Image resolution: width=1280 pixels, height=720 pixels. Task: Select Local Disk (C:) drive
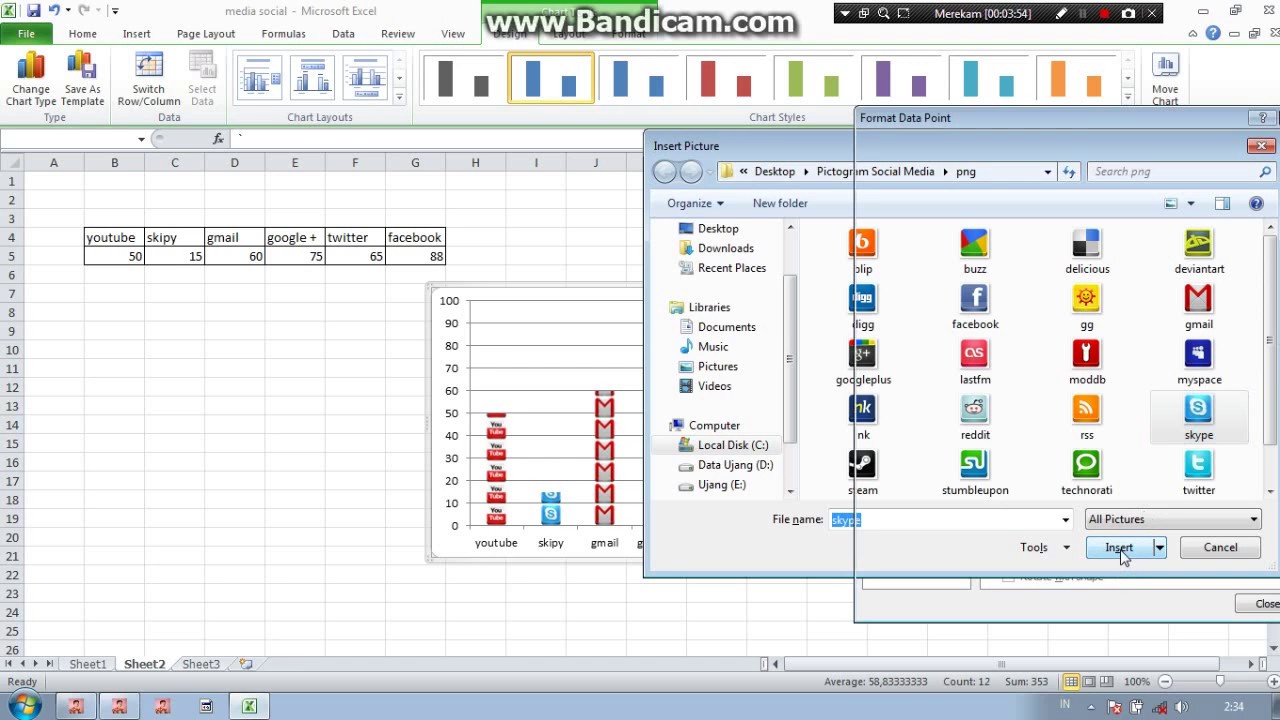click(733, 445)
